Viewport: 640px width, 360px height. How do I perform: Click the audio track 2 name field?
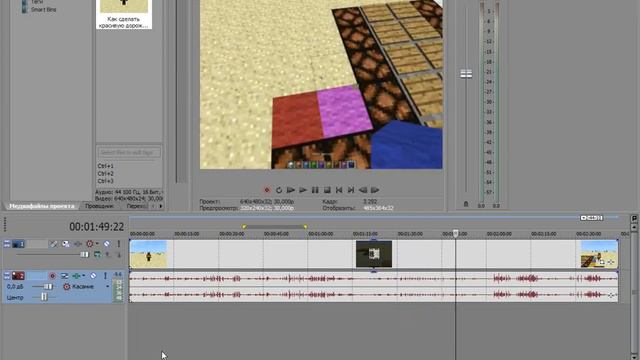click(37, 276)
